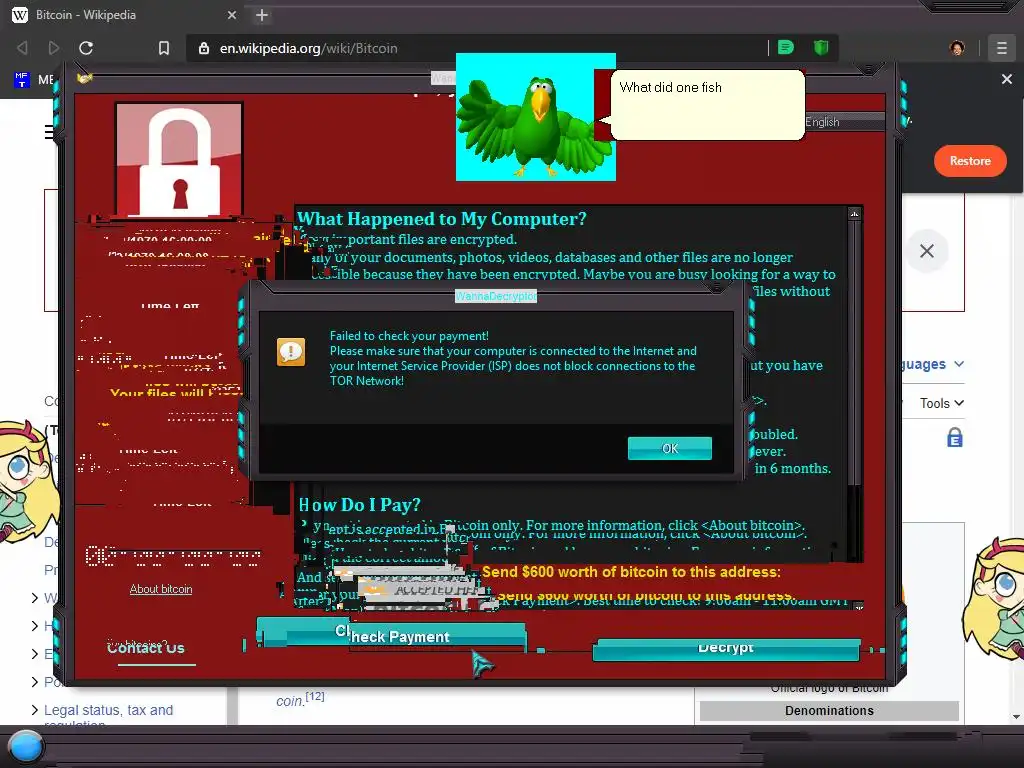The height and width of the screenshot is (768, 1024).
Task: Open the green chat extension icon
Action: tap(786, 48)
